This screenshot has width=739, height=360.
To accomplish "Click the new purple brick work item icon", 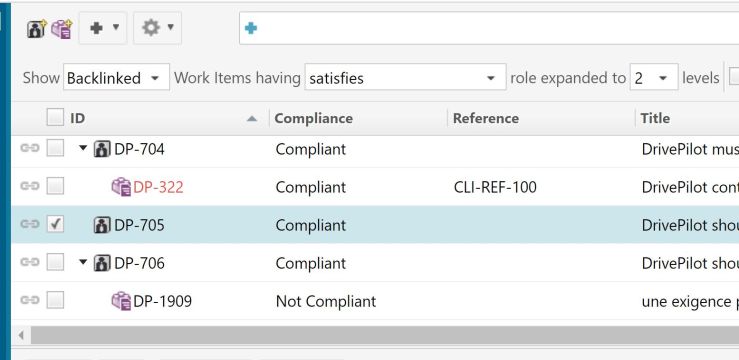I will point(62,29).
